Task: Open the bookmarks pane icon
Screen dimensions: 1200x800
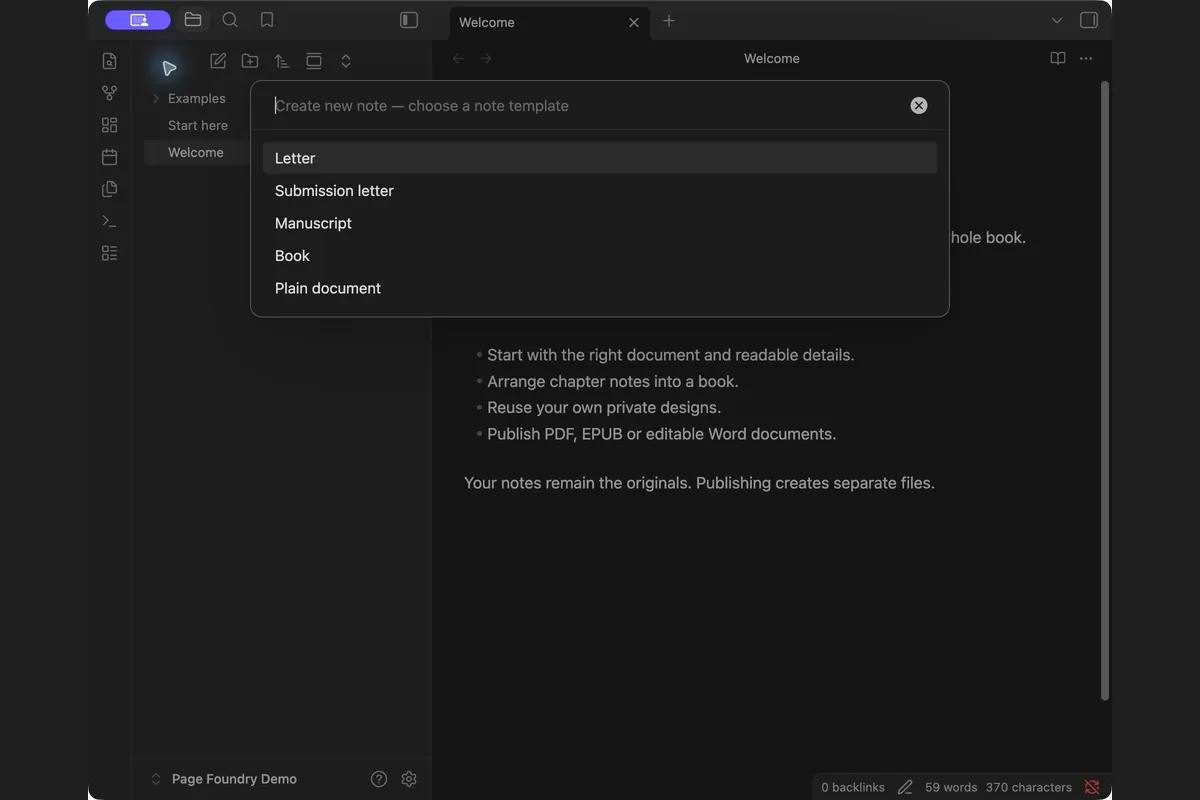Action: [x=267, y=20]
